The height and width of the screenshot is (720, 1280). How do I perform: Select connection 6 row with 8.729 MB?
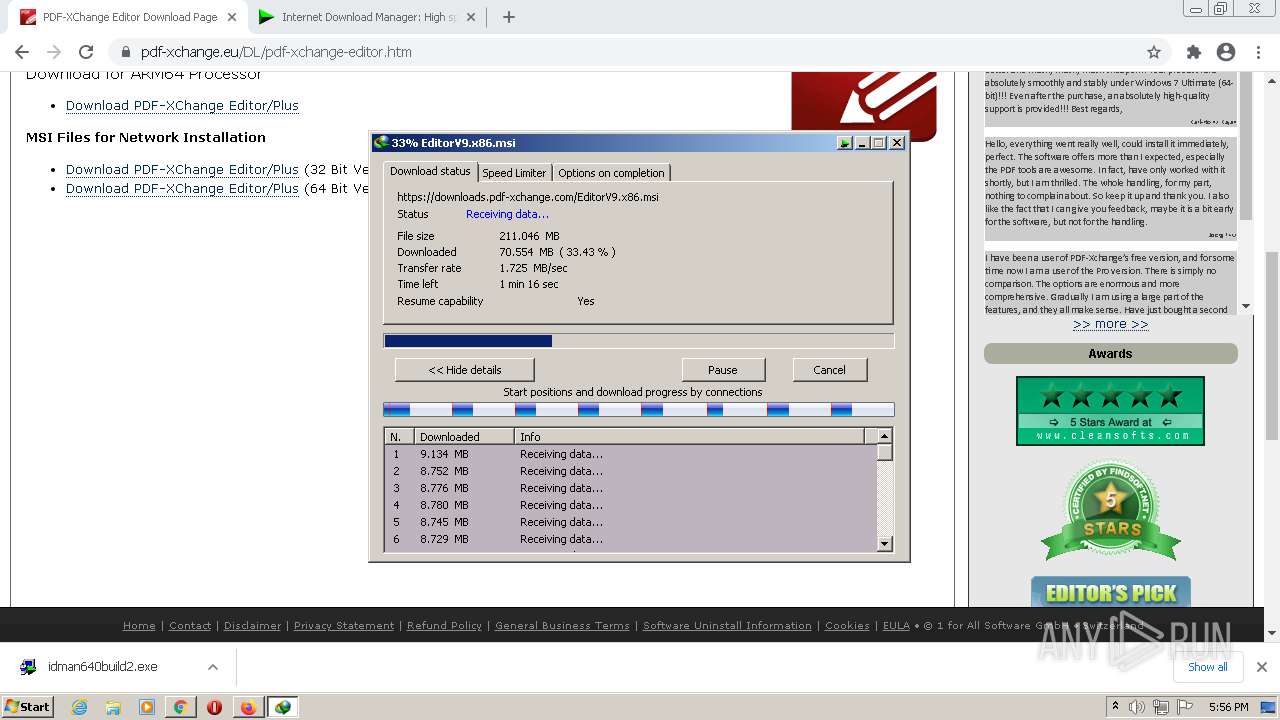630,539
